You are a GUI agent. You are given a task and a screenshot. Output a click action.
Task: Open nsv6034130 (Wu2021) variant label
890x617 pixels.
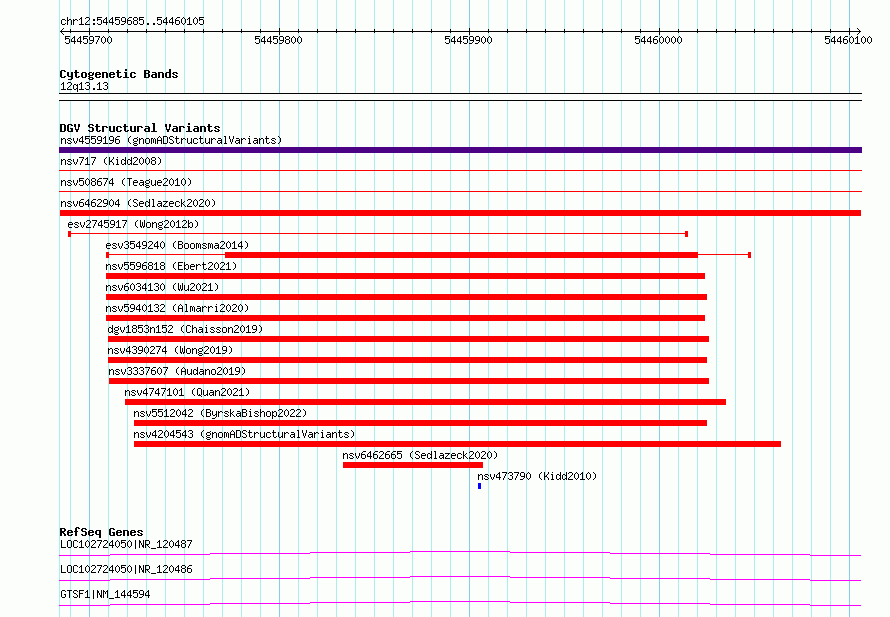(x=162, y=287)
